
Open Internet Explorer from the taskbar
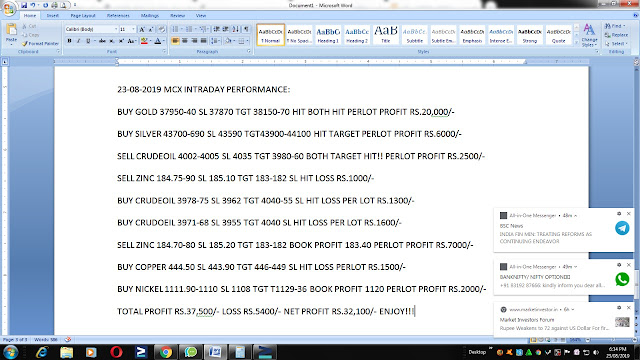[42, 352]
